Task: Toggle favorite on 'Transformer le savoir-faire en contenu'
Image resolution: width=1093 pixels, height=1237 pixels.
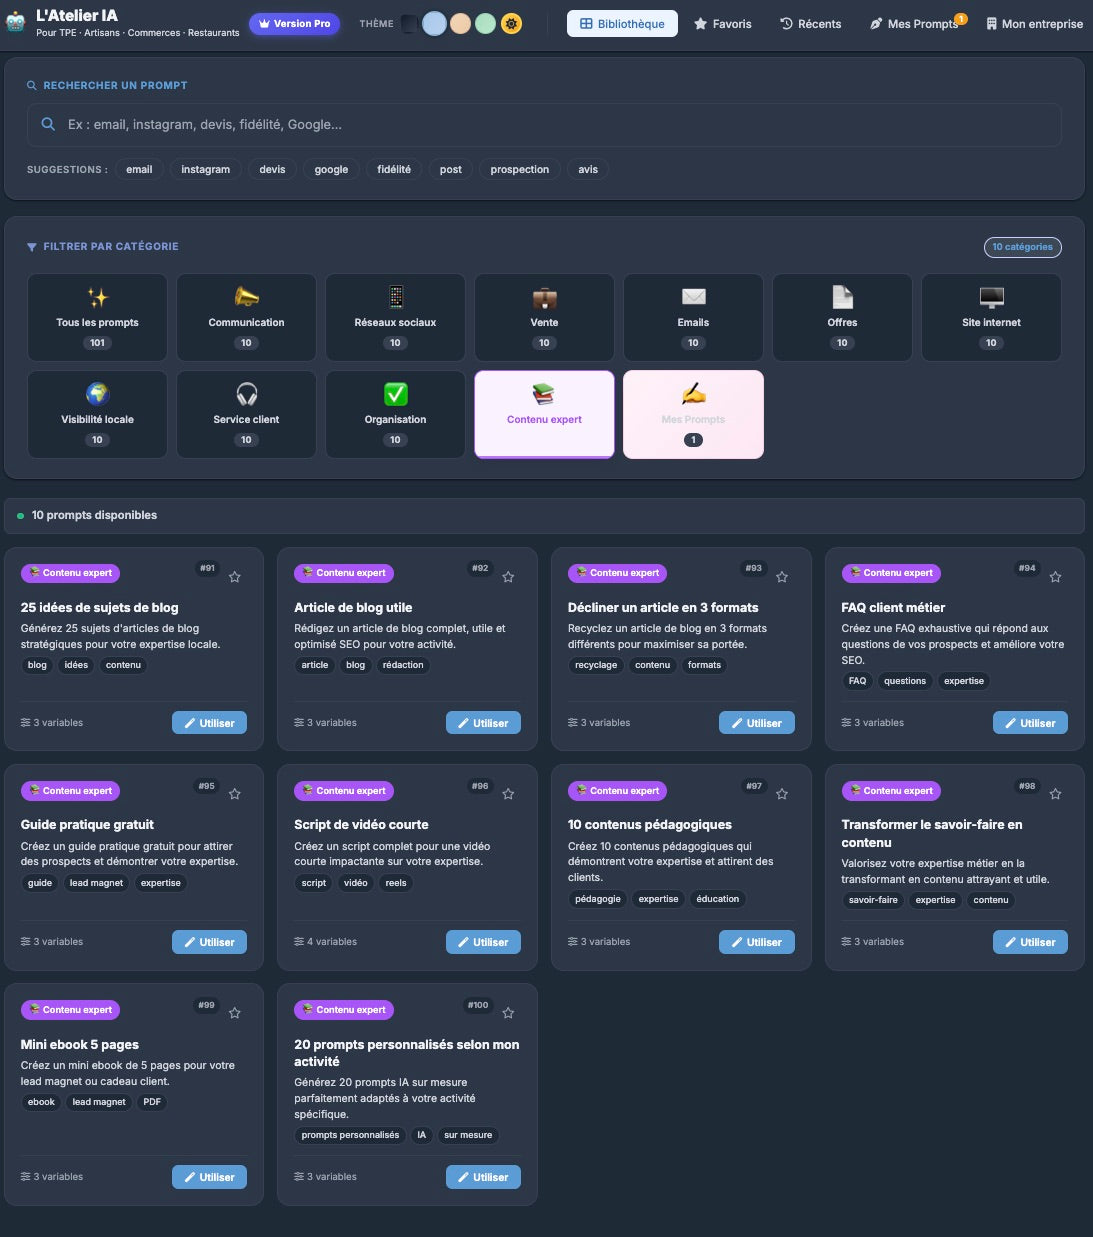Action: coord(1055,794)
